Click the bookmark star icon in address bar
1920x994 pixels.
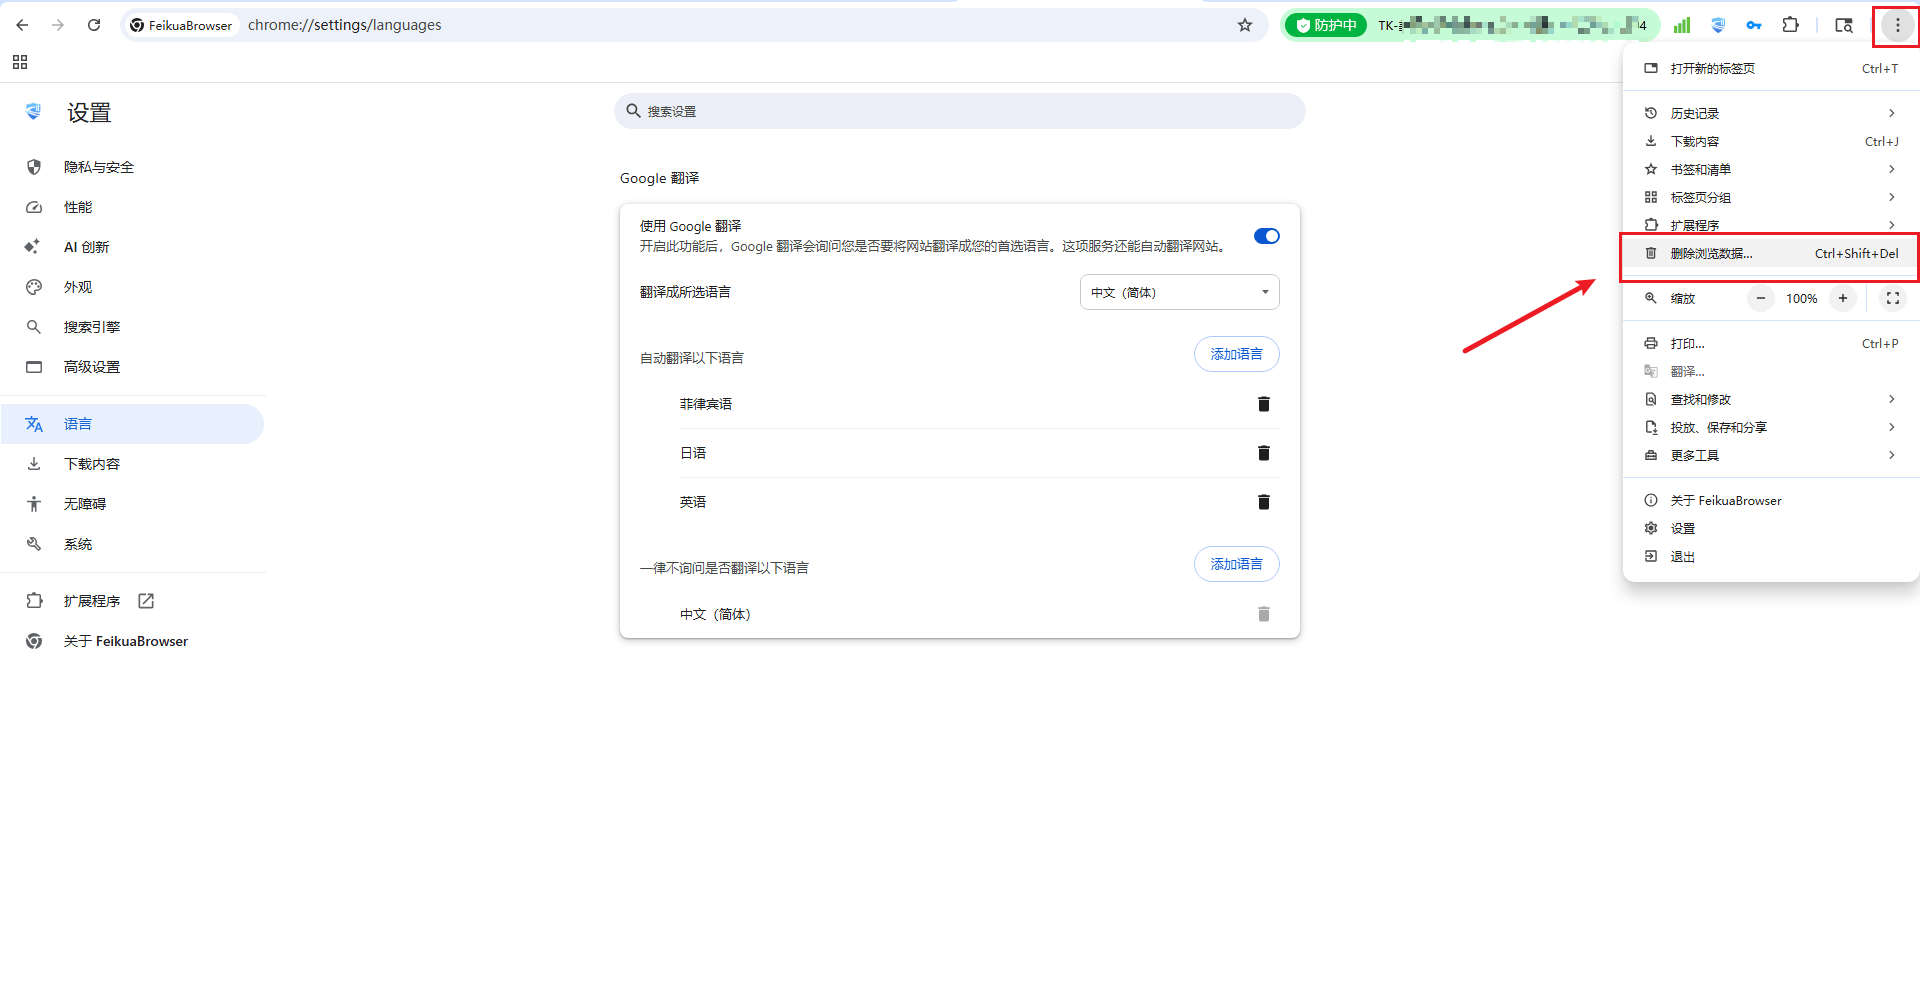tap(1244, 25)
